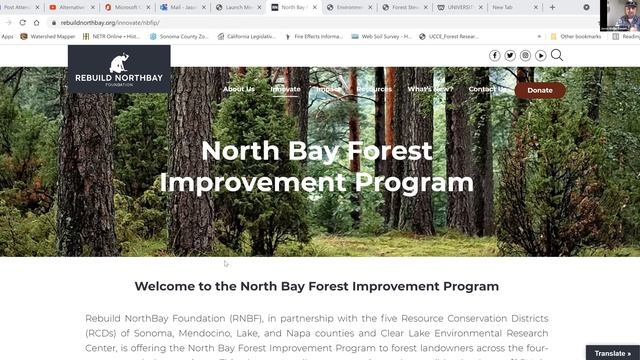Open the California Legislative bookmark
This screenshot has height=360, width=640.
[x=247, y=36]
